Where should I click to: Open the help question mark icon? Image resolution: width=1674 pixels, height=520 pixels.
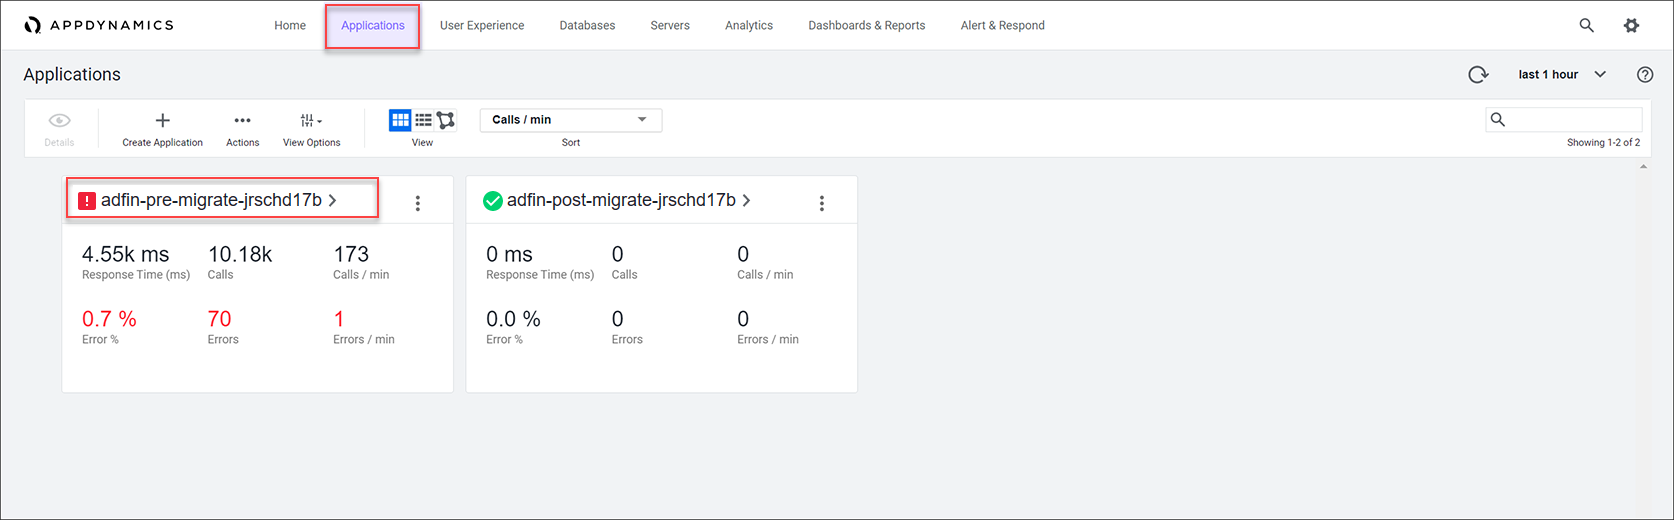[x=1645, y=74]
